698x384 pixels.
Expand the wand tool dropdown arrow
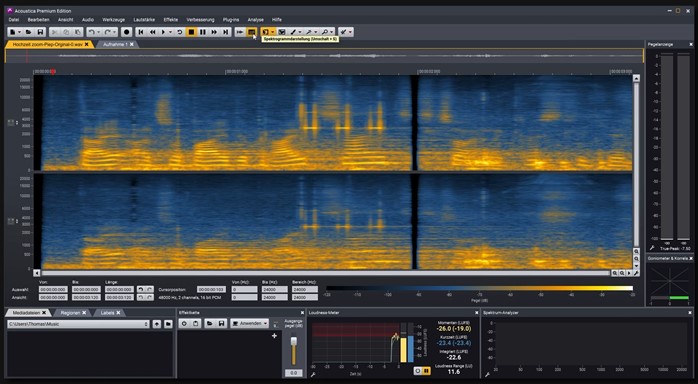[x=316, y=32]
